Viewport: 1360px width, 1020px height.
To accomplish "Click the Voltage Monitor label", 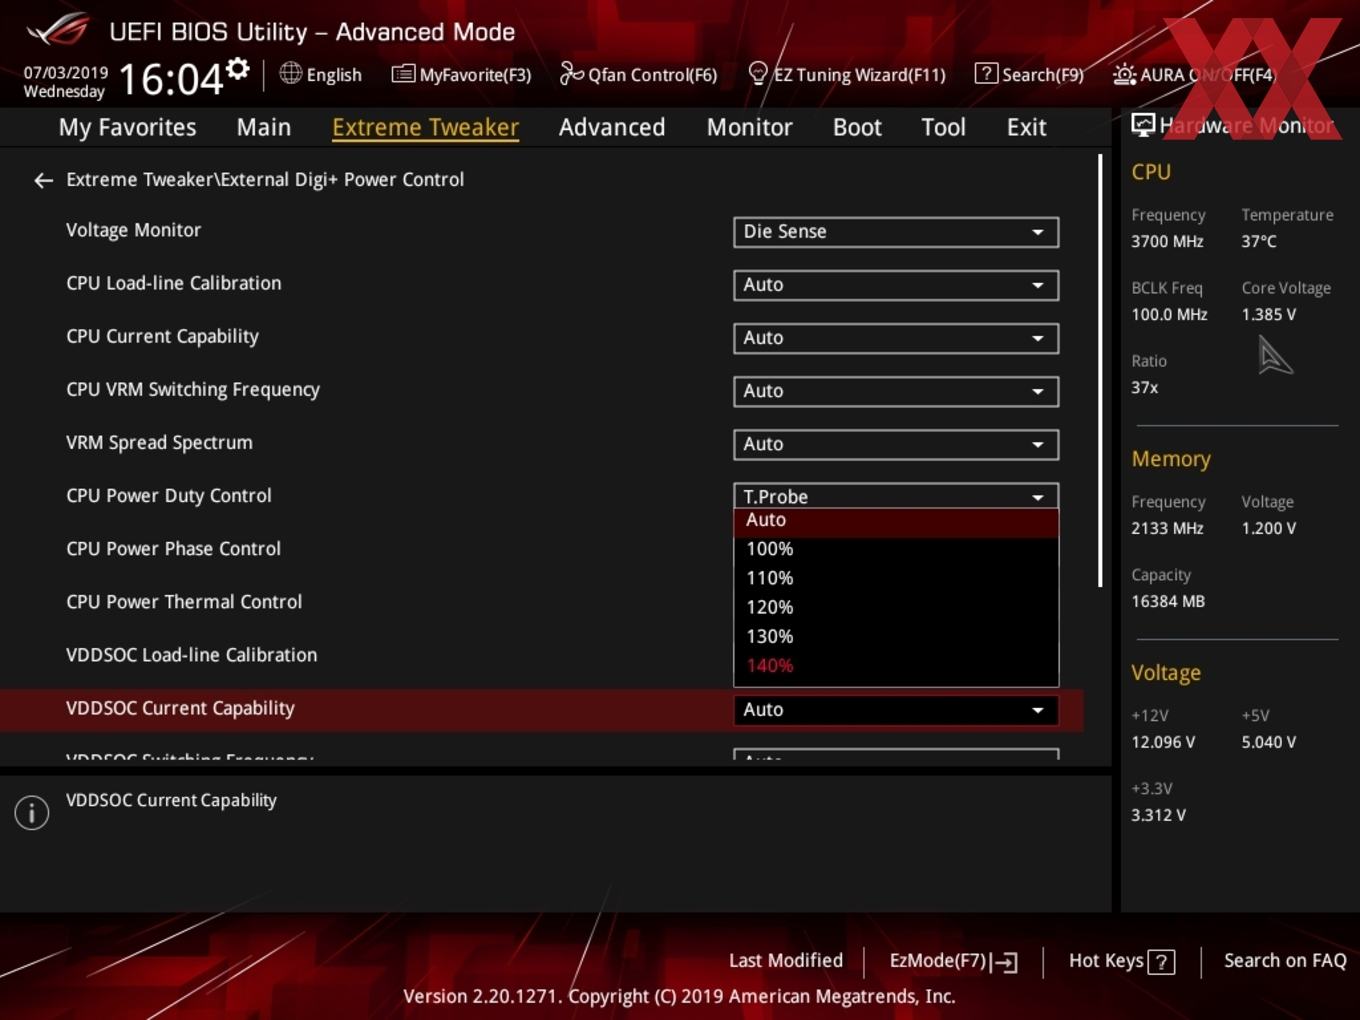I will pyautogui.click(x=133, y=230).
